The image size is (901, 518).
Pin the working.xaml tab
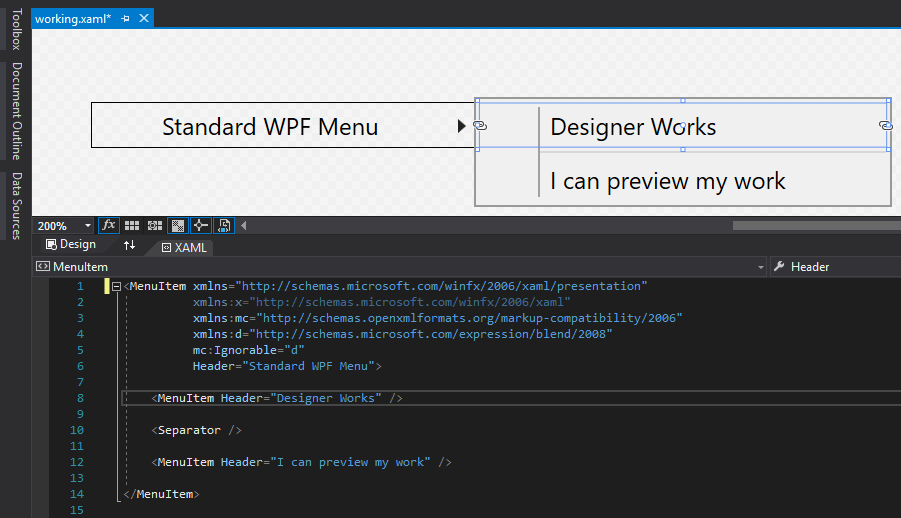[125, 19]
